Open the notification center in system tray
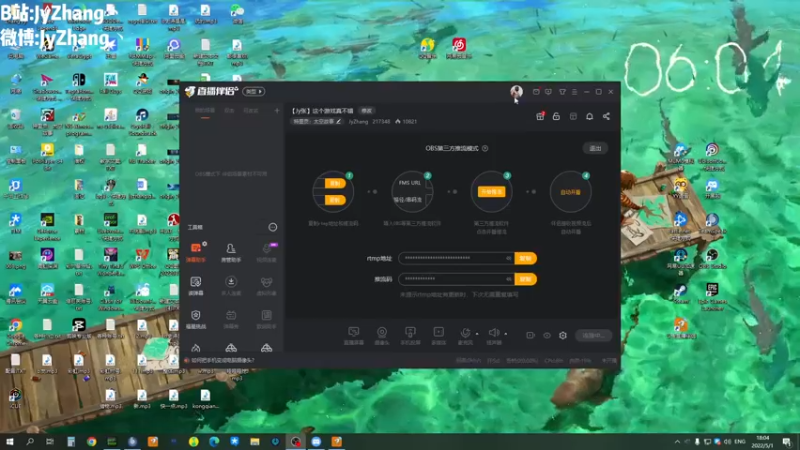Screen dimensions: 800x450 pos(787,441)
